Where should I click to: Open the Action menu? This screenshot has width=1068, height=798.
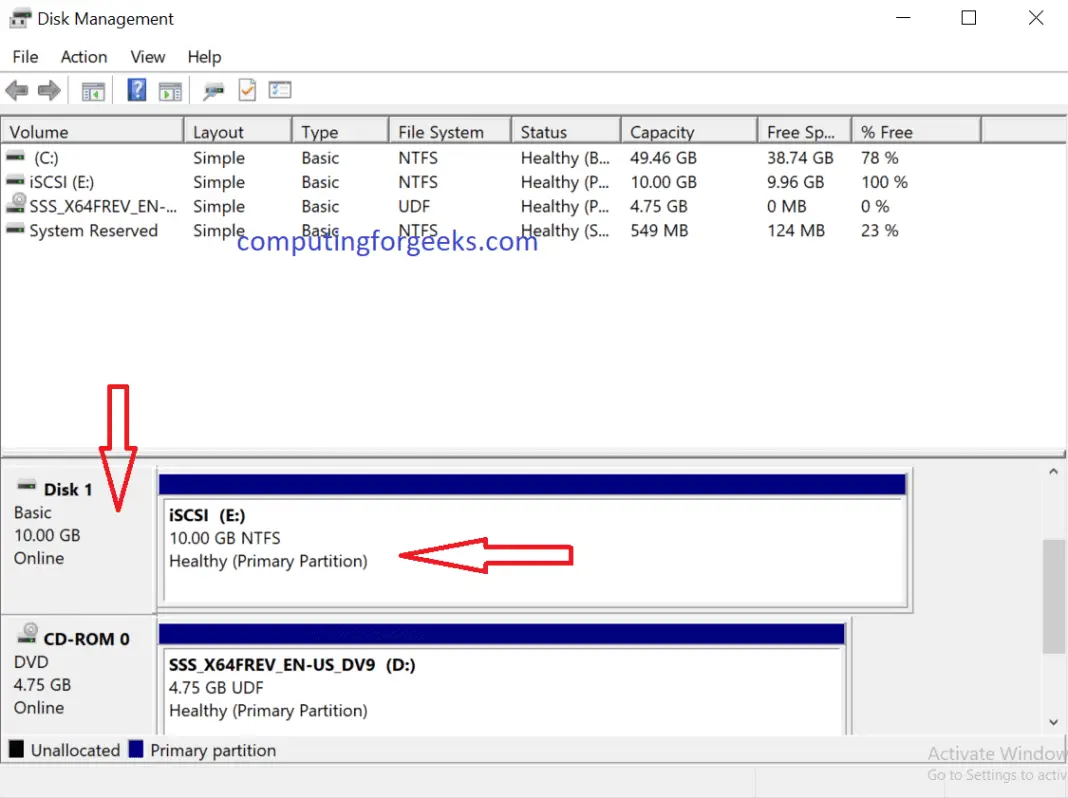83,57
